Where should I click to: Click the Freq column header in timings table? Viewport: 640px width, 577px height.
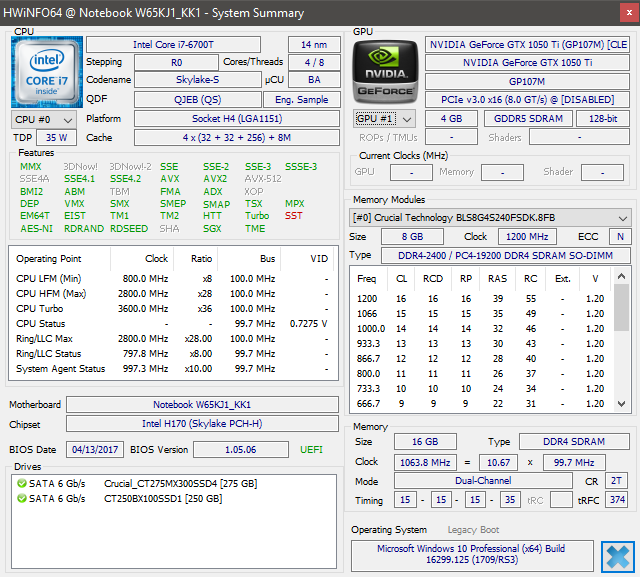point(367,279)
